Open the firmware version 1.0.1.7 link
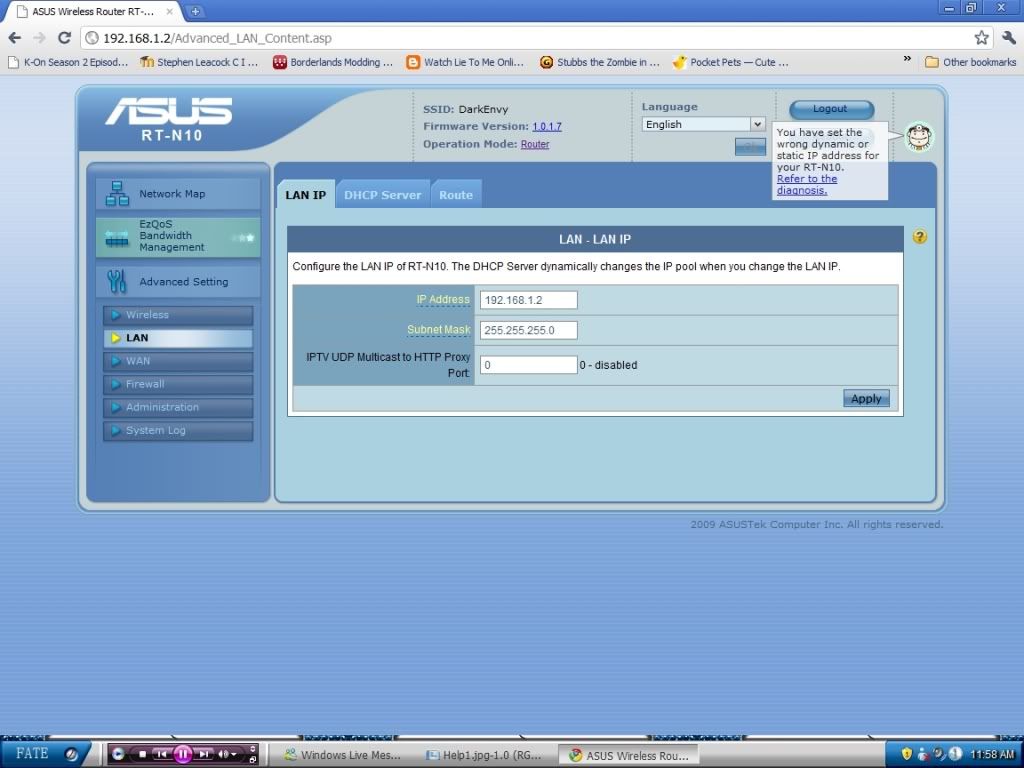The height and width of the screenshot is (768, 1024). tap(547, 127)
